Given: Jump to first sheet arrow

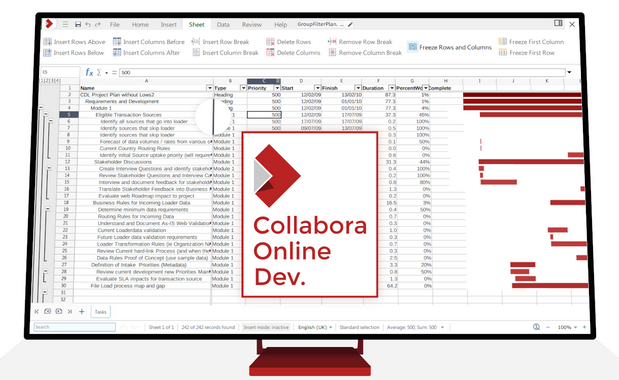Looking at the screenshot, I should pos(36,312).
